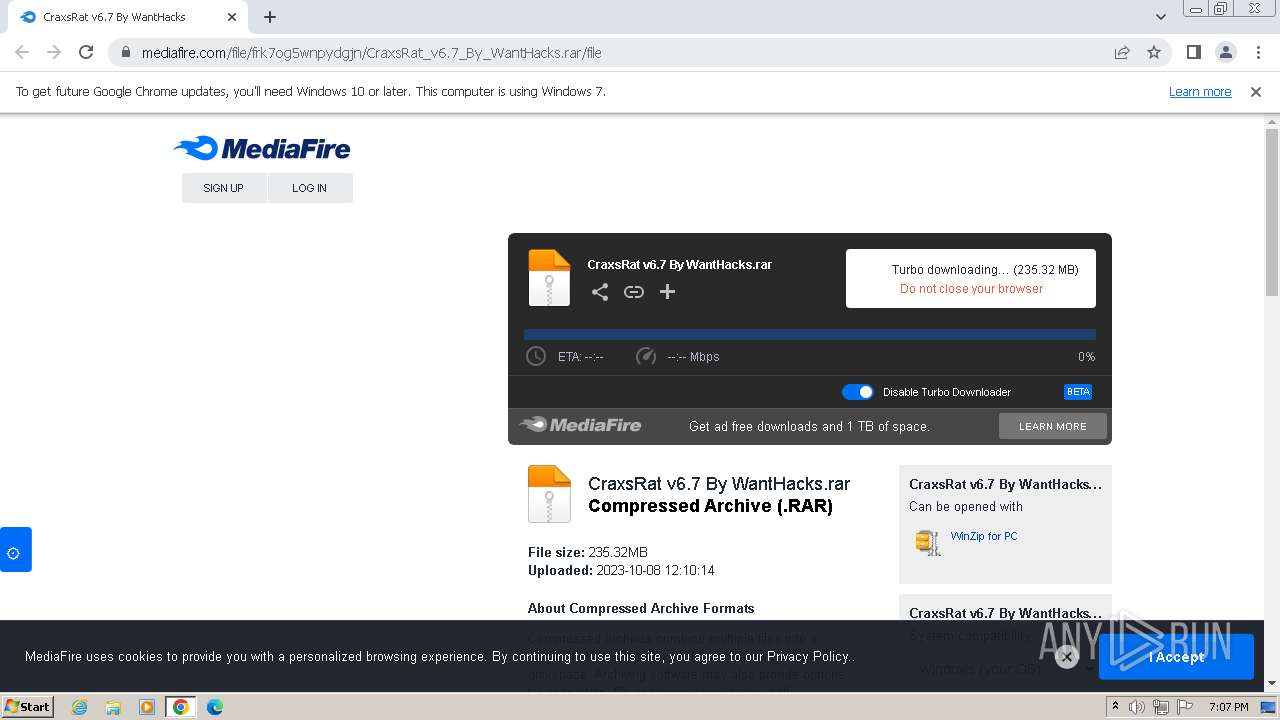Screen dimensions: 1280x720
Task: Show hidden system tray icons
Action: [1115, 707]
